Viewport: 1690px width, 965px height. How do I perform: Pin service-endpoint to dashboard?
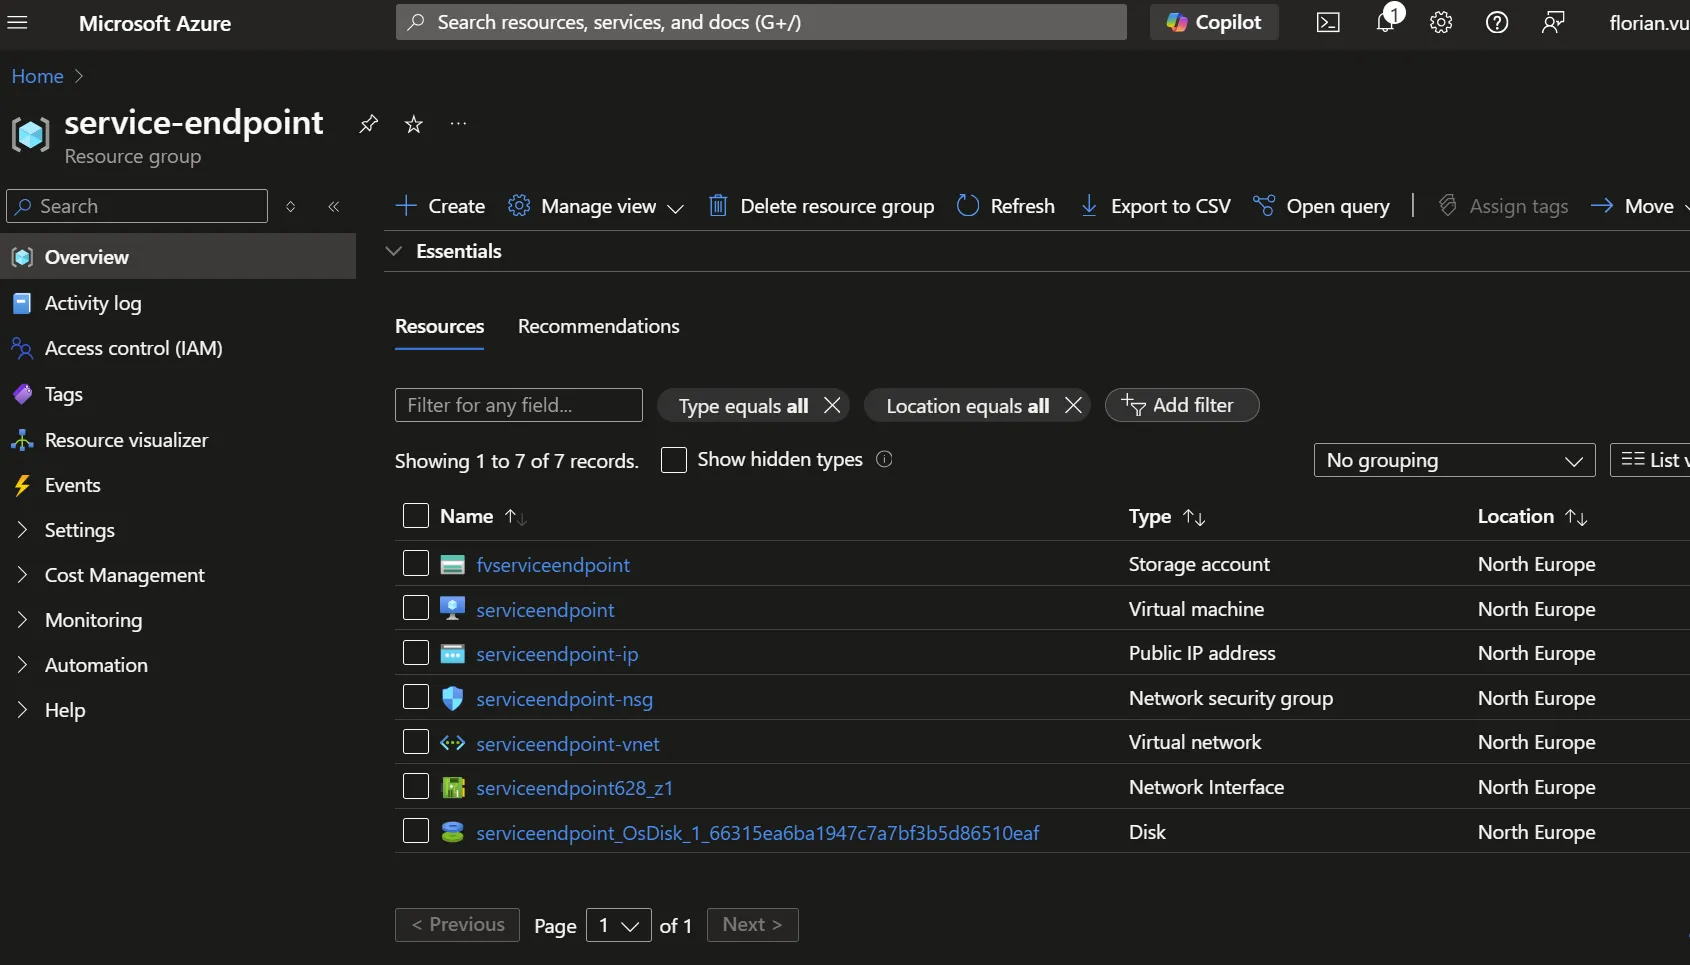[368, 124]
